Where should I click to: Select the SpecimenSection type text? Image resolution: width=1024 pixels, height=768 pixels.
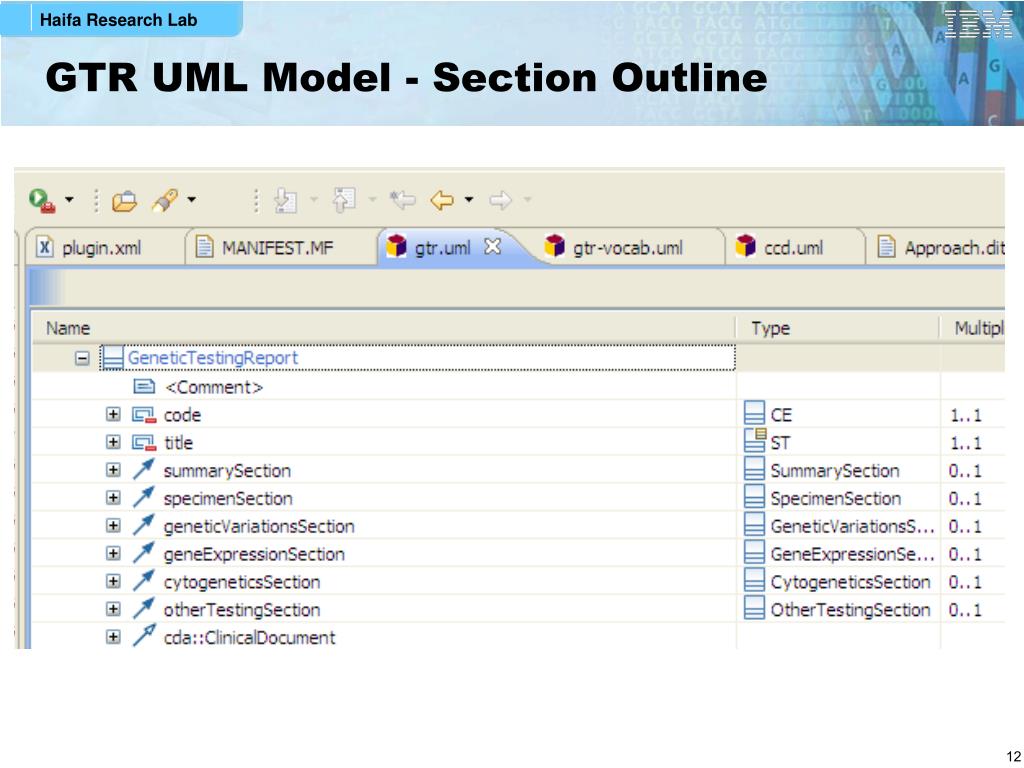pos(835,499)
